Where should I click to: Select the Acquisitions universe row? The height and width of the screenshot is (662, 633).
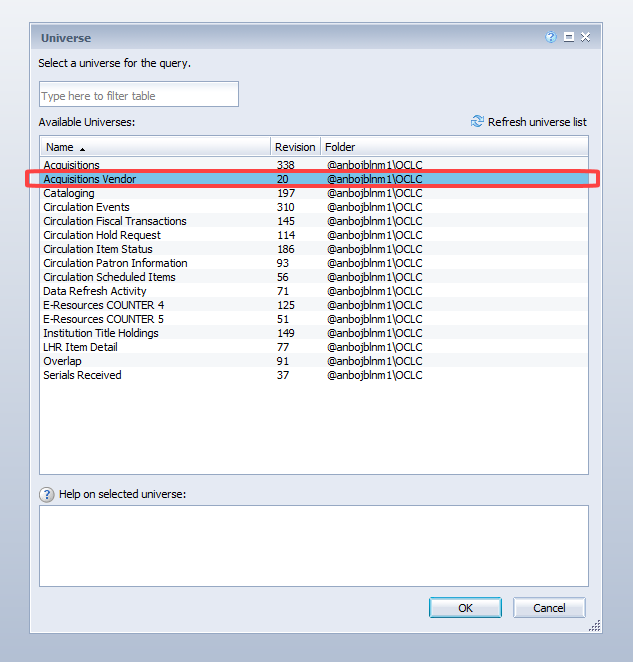(x=314, y=165)
